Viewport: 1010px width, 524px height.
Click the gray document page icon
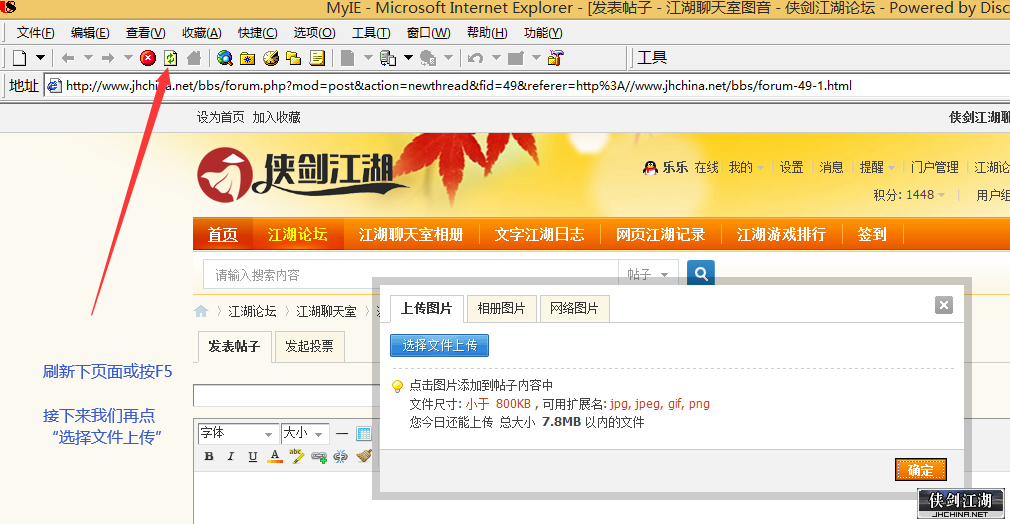click(347, 58)
